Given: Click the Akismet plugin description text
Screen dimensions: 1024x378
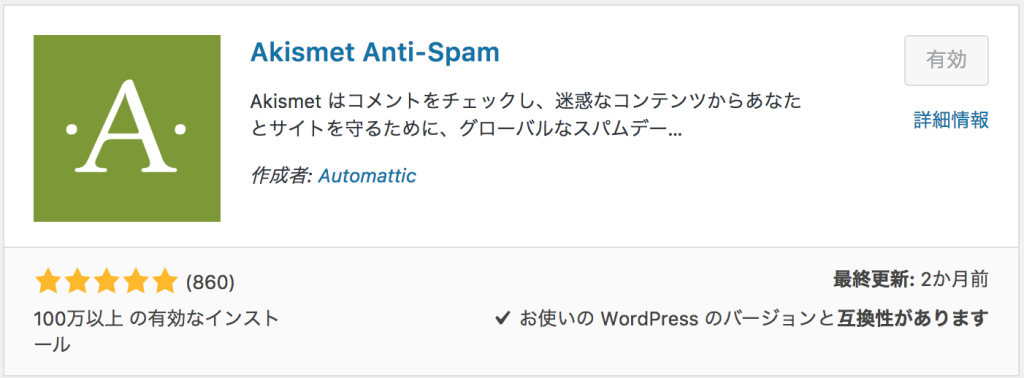Looking at the screenshot, I should coord(526,116).
